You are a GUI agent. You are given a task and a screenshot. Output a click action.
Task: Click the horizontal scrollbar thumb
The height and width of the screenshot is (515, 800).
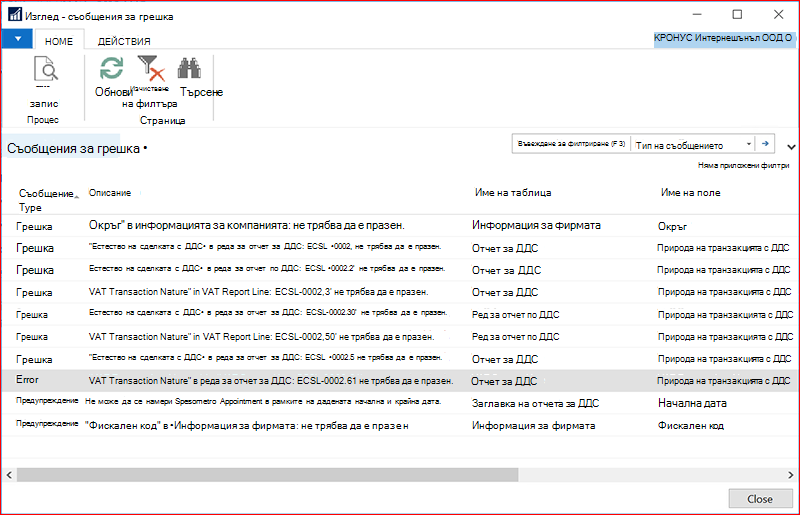pos(268,475)
